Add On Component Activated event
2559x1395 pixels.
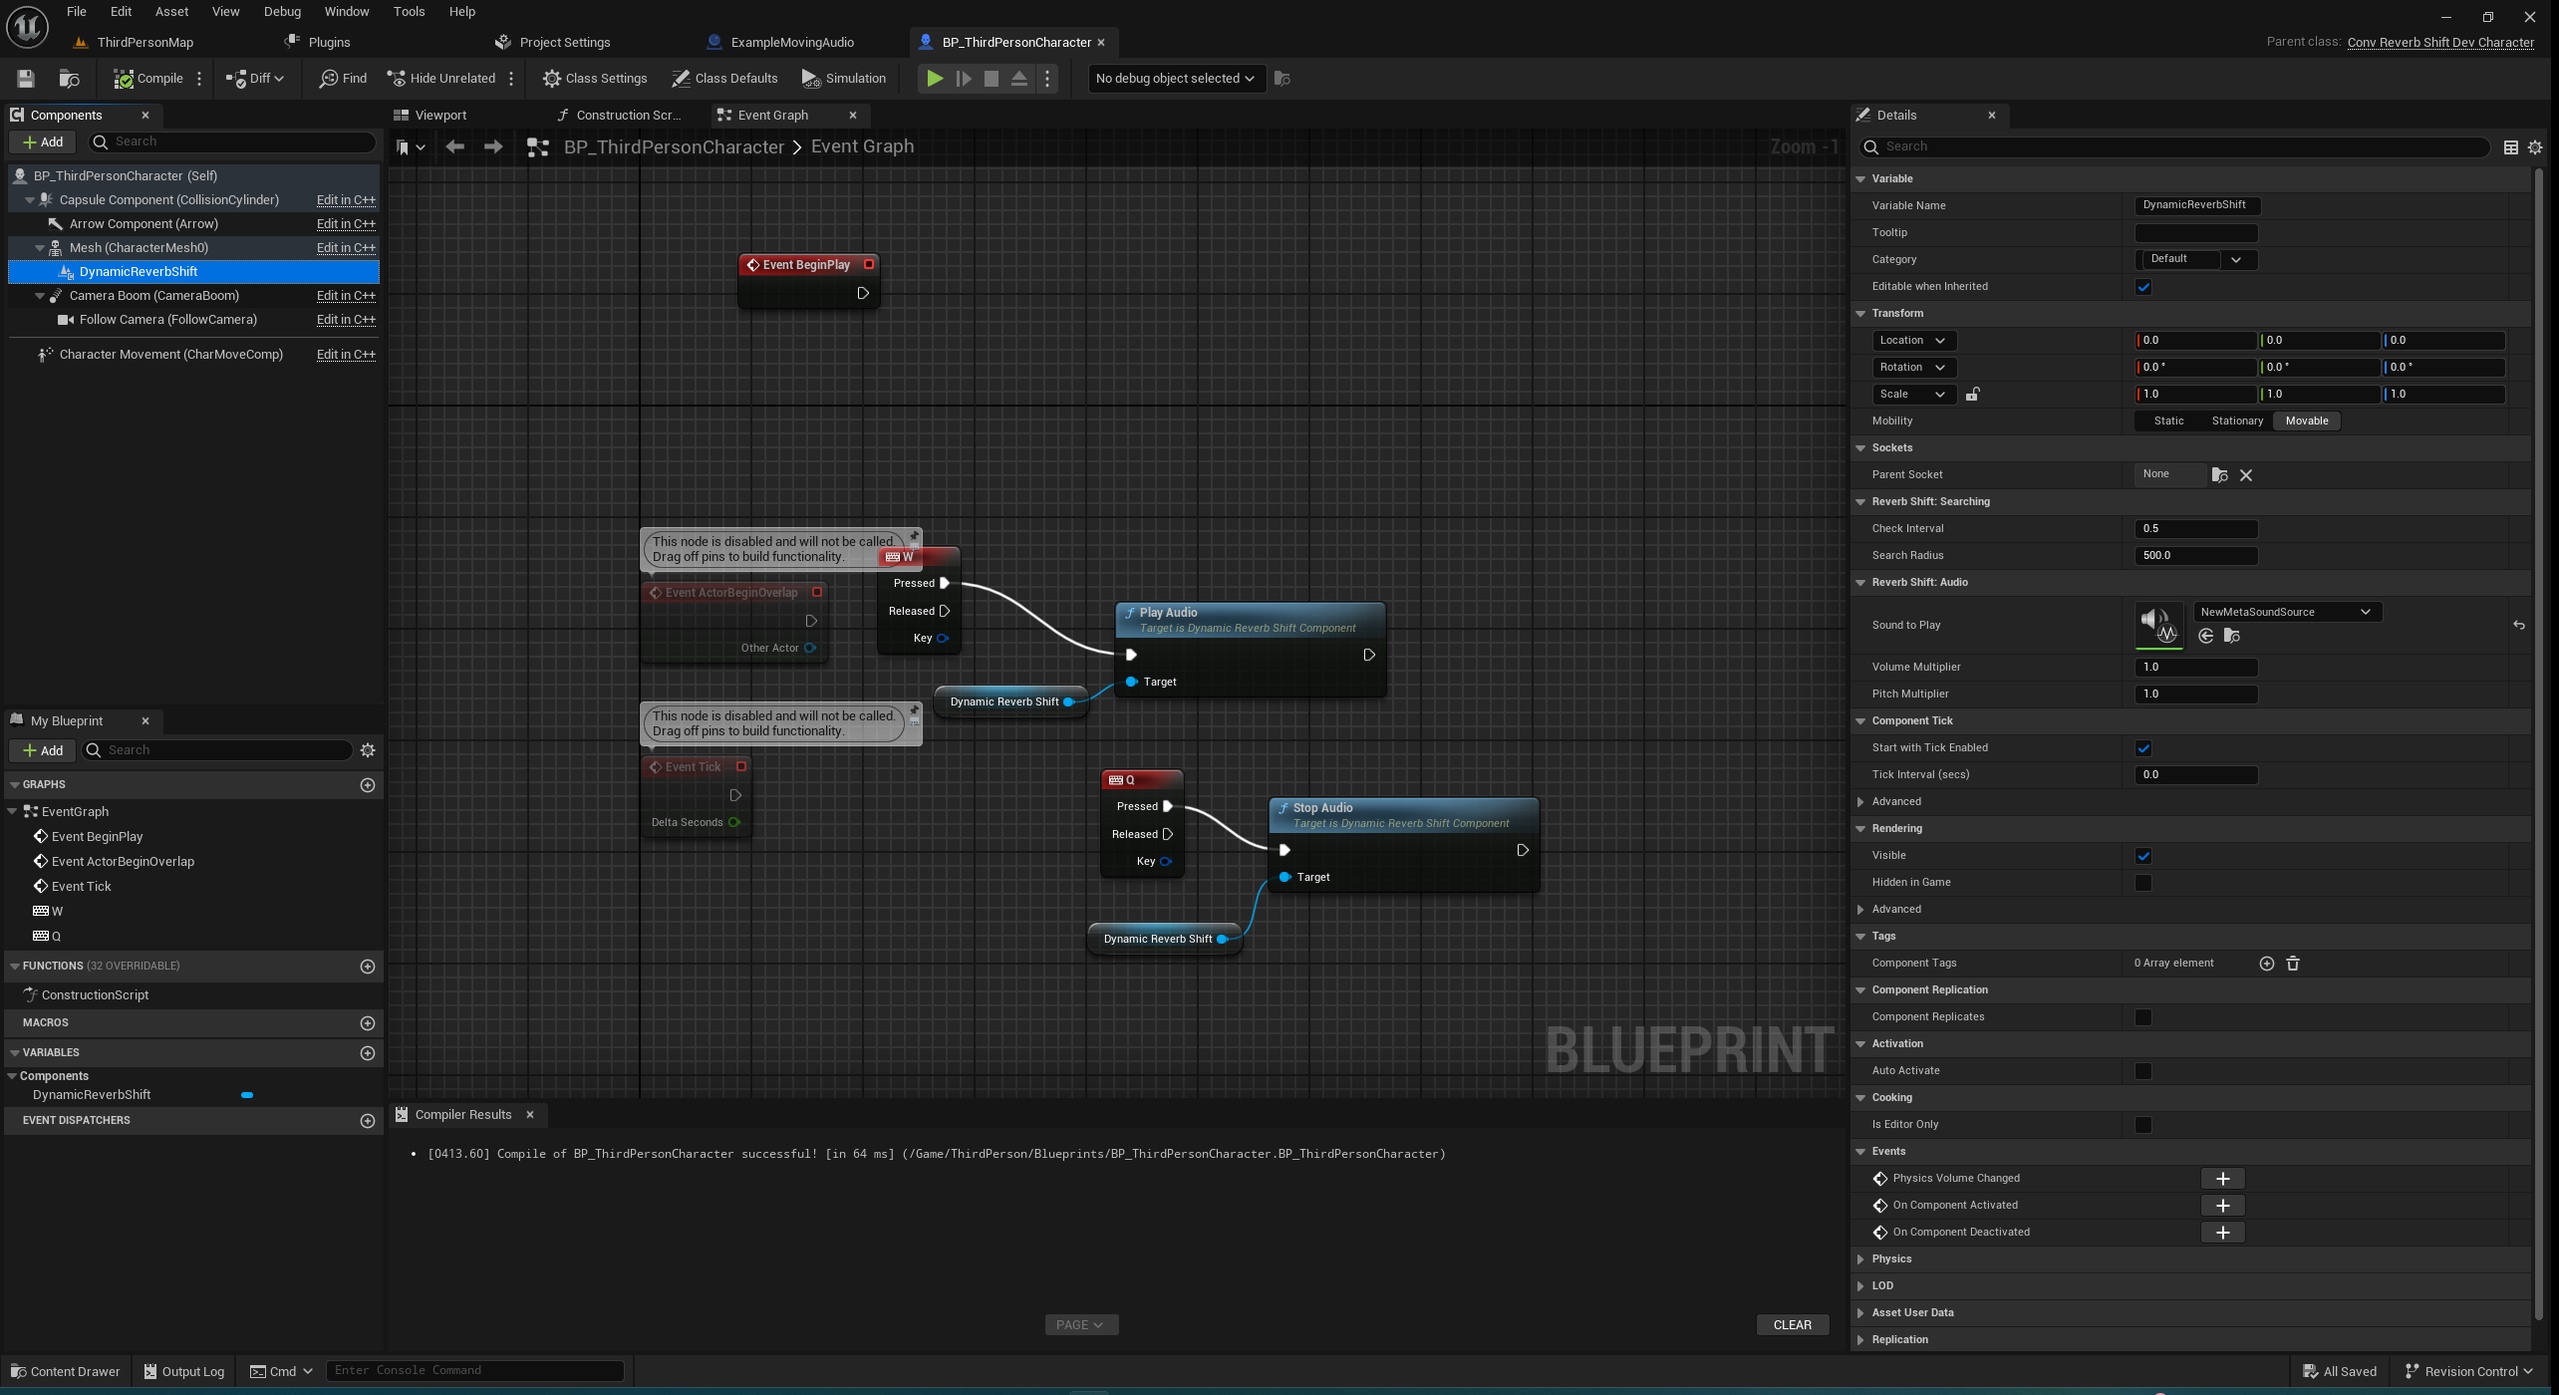(2222, 1205)
